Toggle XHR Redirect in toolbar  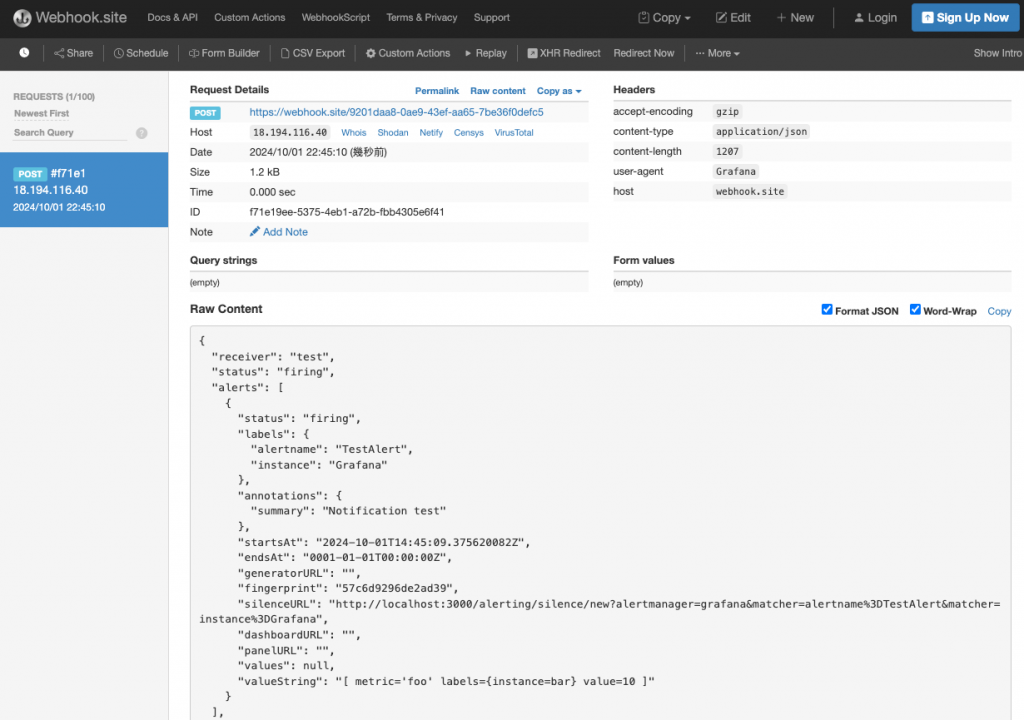pyautogui.click(x=564, y=53)
